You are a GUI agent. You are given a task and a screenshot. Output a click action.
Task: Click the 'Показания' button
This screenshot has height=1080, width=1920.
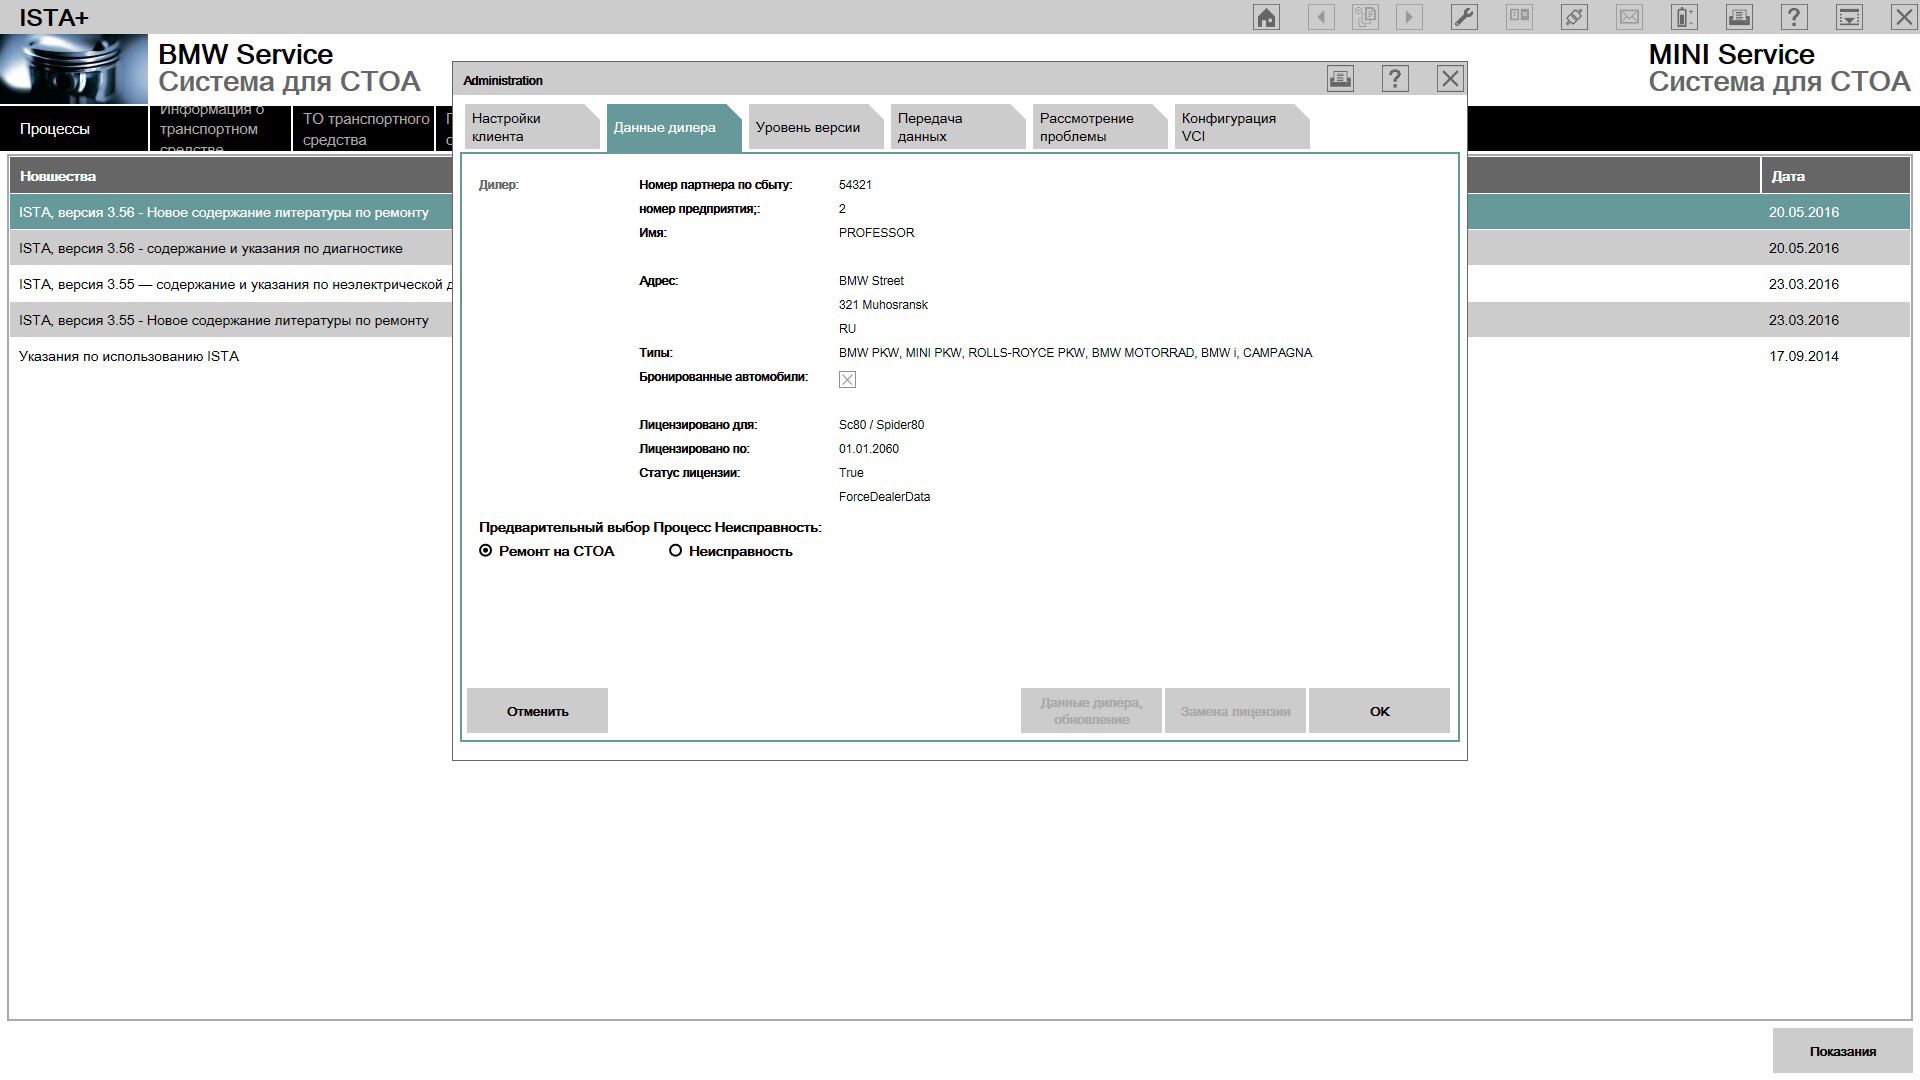coord(1842,1051)
